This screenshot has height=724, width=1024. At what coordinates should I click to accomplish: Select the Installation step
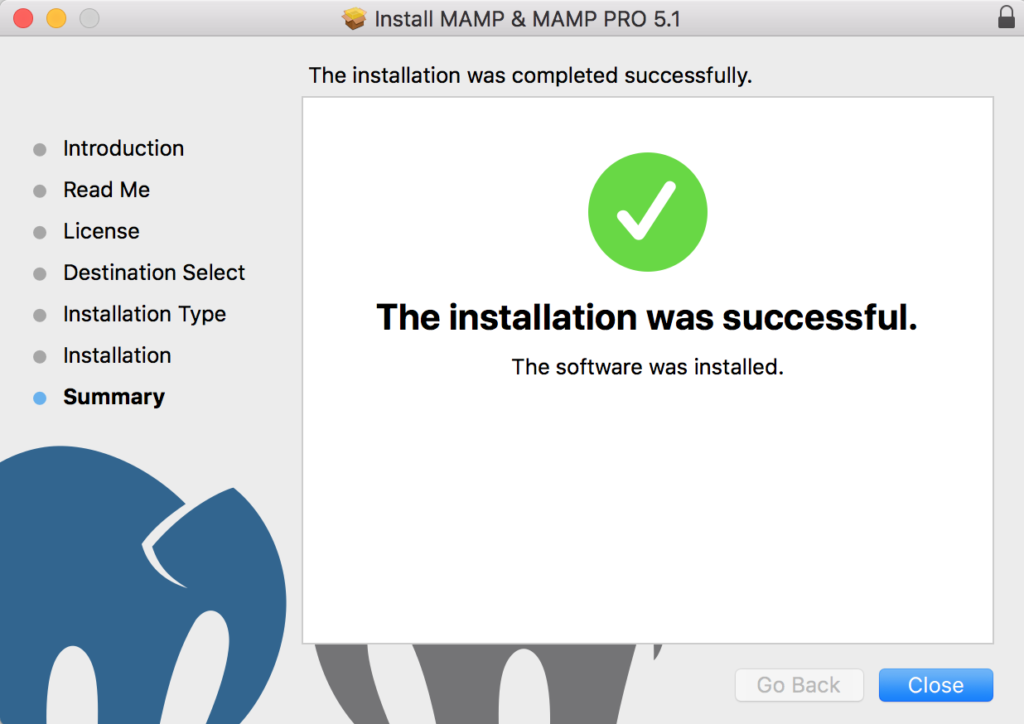pos(117,355)
